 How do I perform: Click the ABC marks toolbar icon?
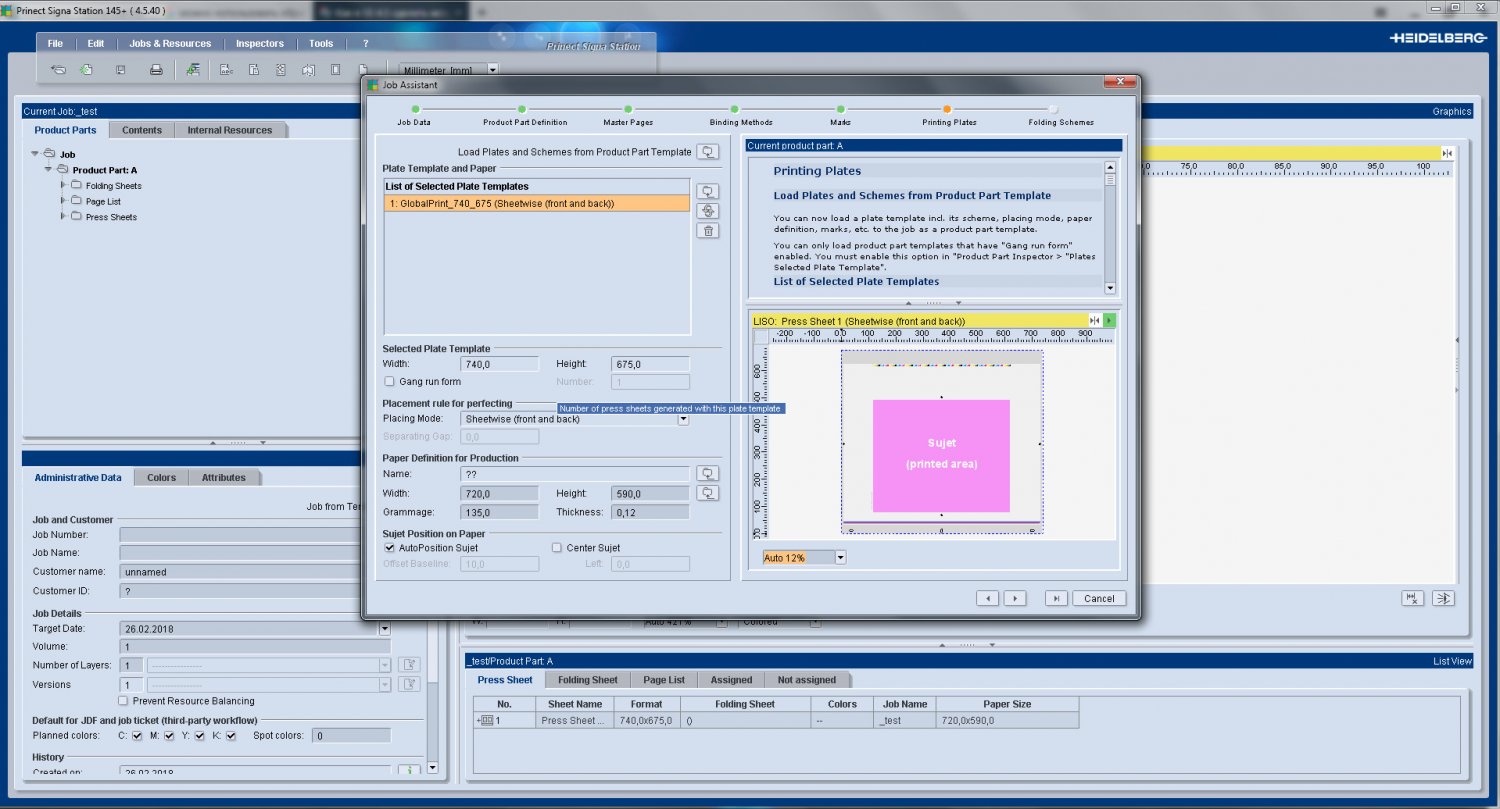pos(227,70)
